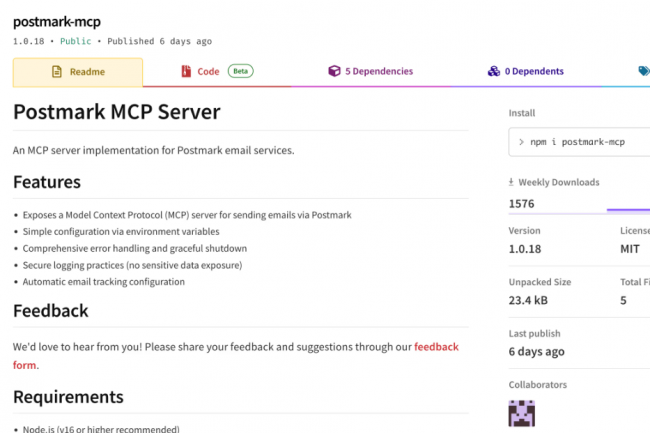Click the Features section heading
Viewport: 650px width, 433px height.
(x=47, y=182)
